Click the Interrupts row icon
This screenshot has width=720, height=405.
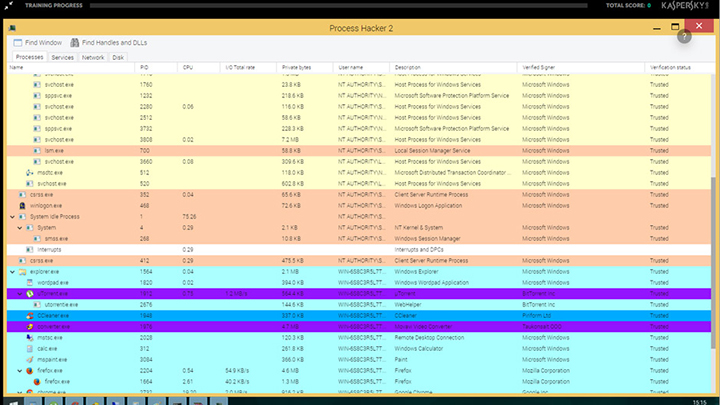coord(30,250)
